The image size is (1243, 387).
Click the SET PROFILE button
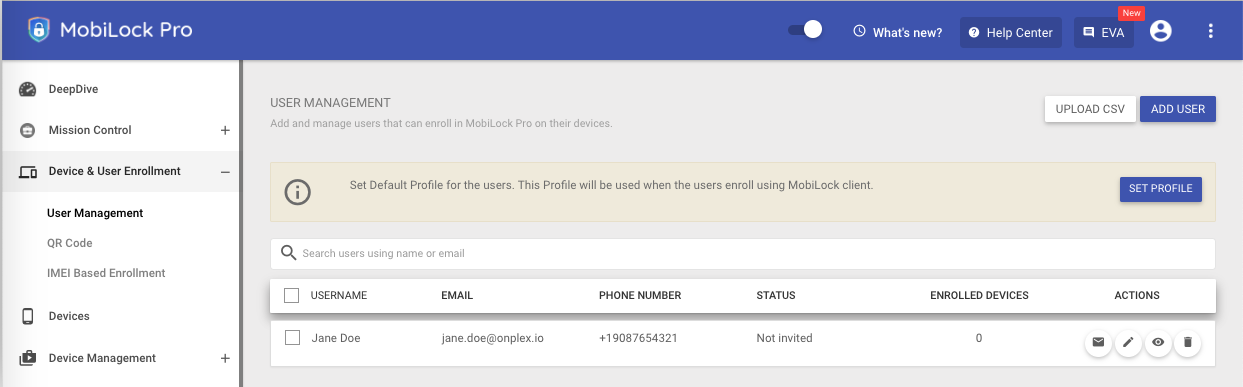pyautogui.click(x=1160, y=189)
